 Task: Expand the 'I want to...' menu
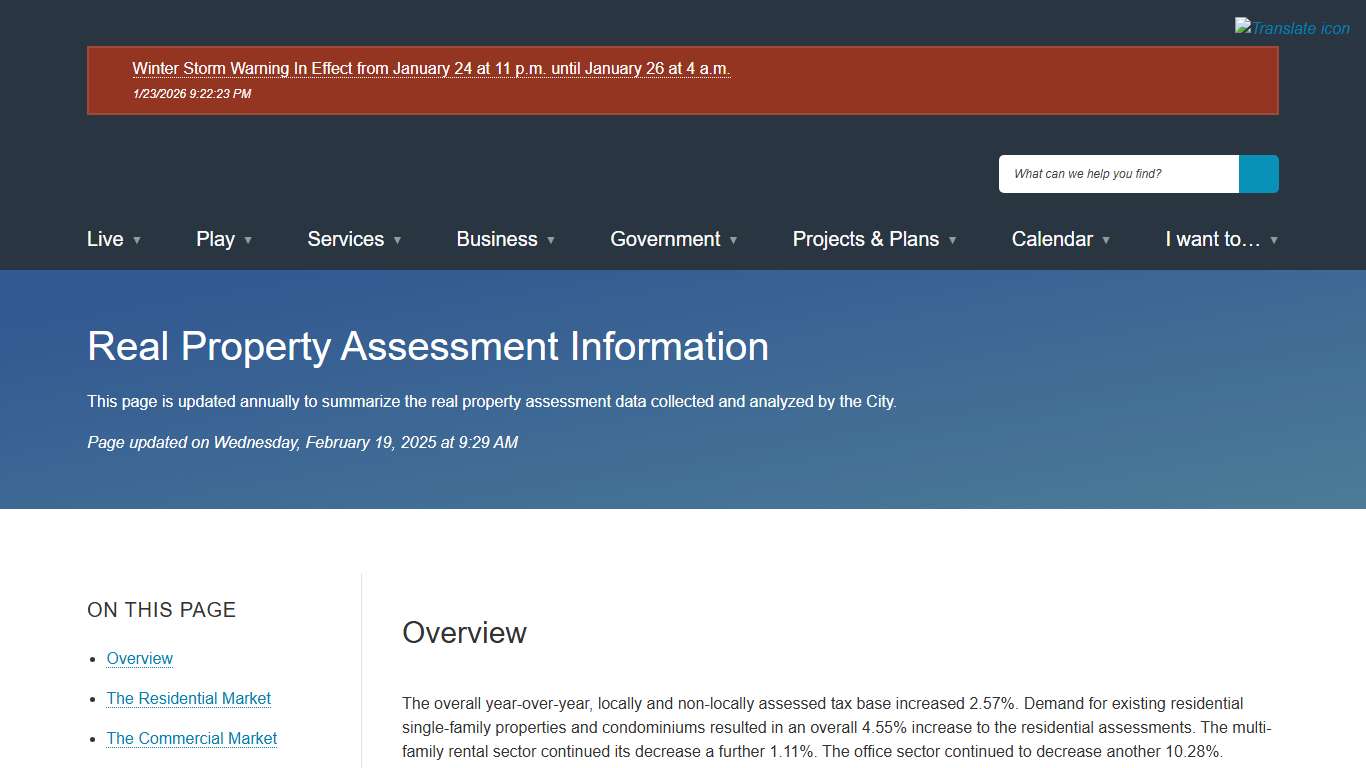click(x=1273, y=240)
